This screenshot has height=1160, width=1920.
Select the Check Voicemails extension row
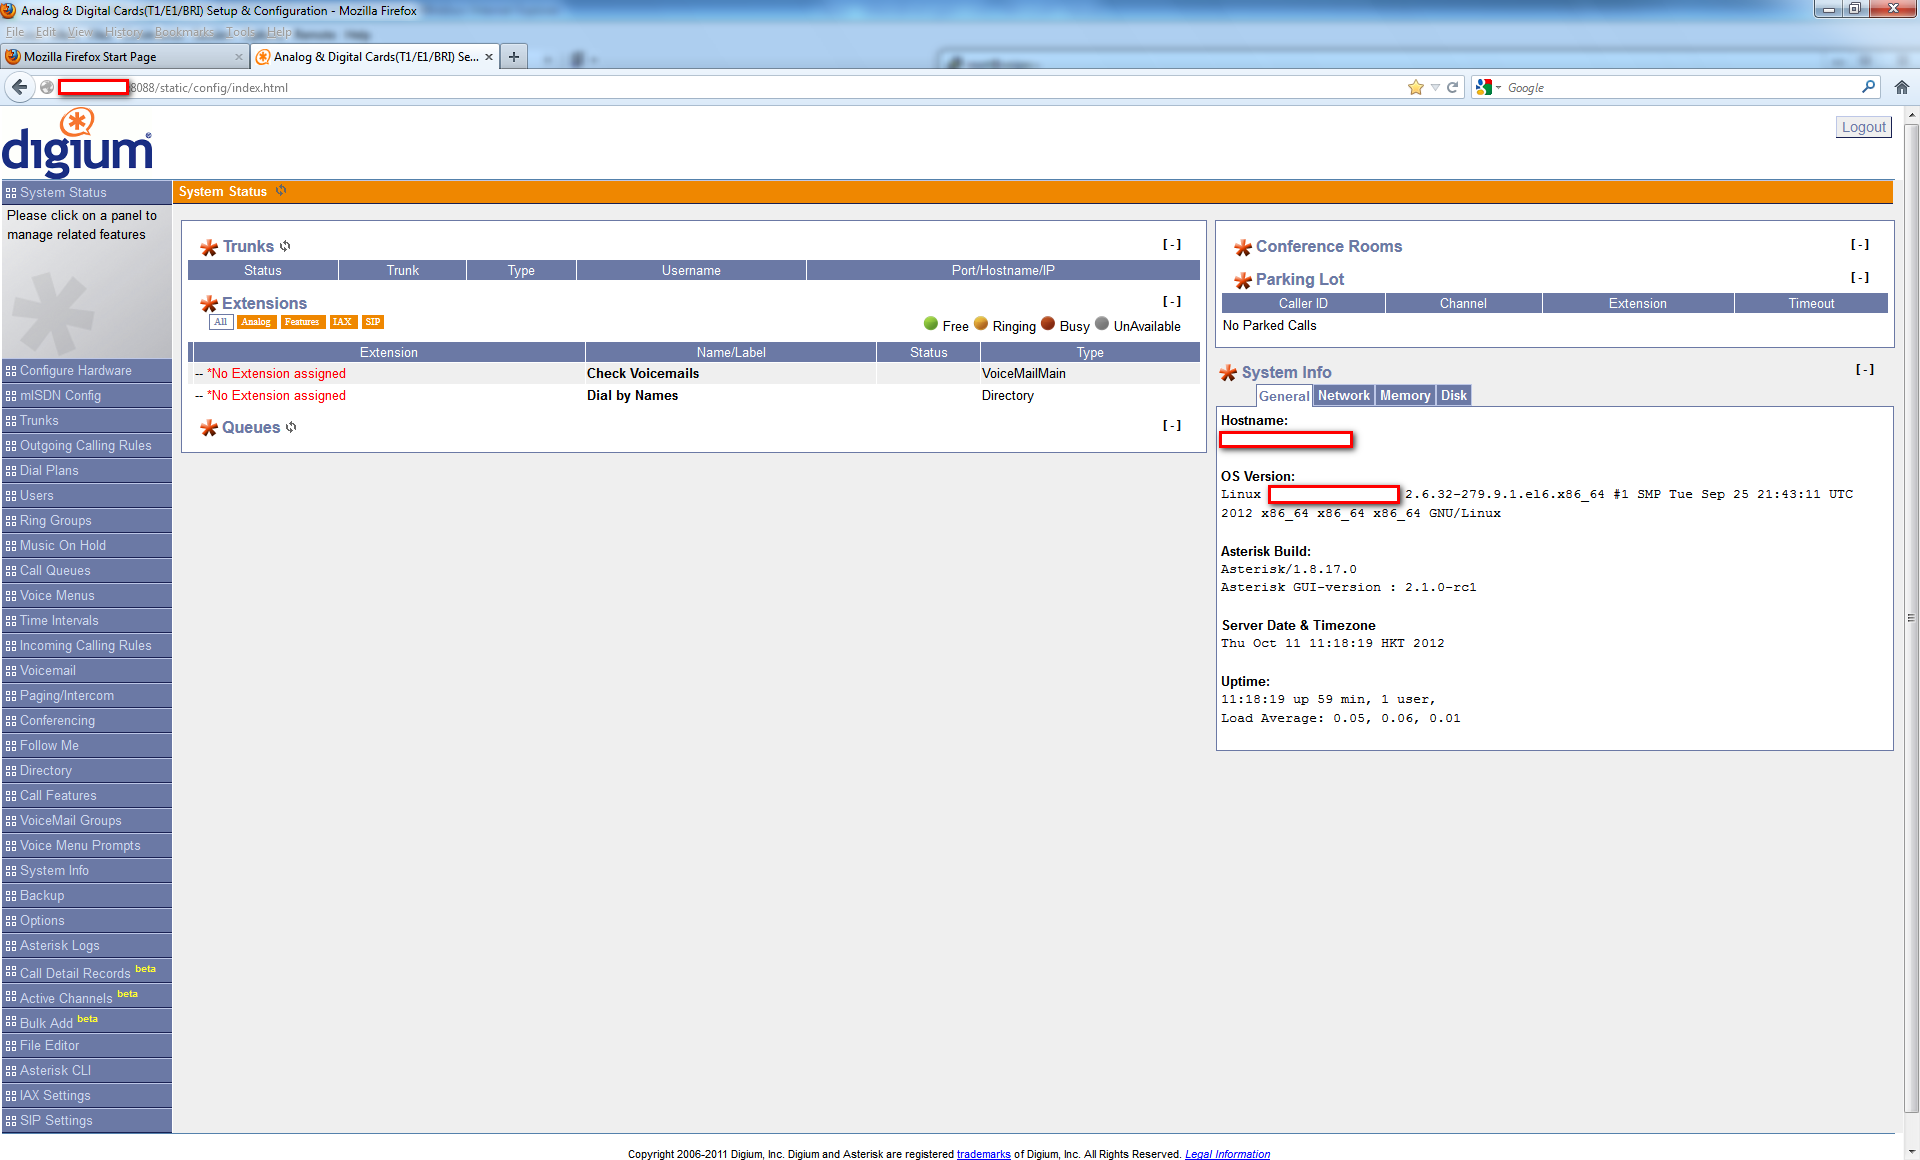click(694, 373)
